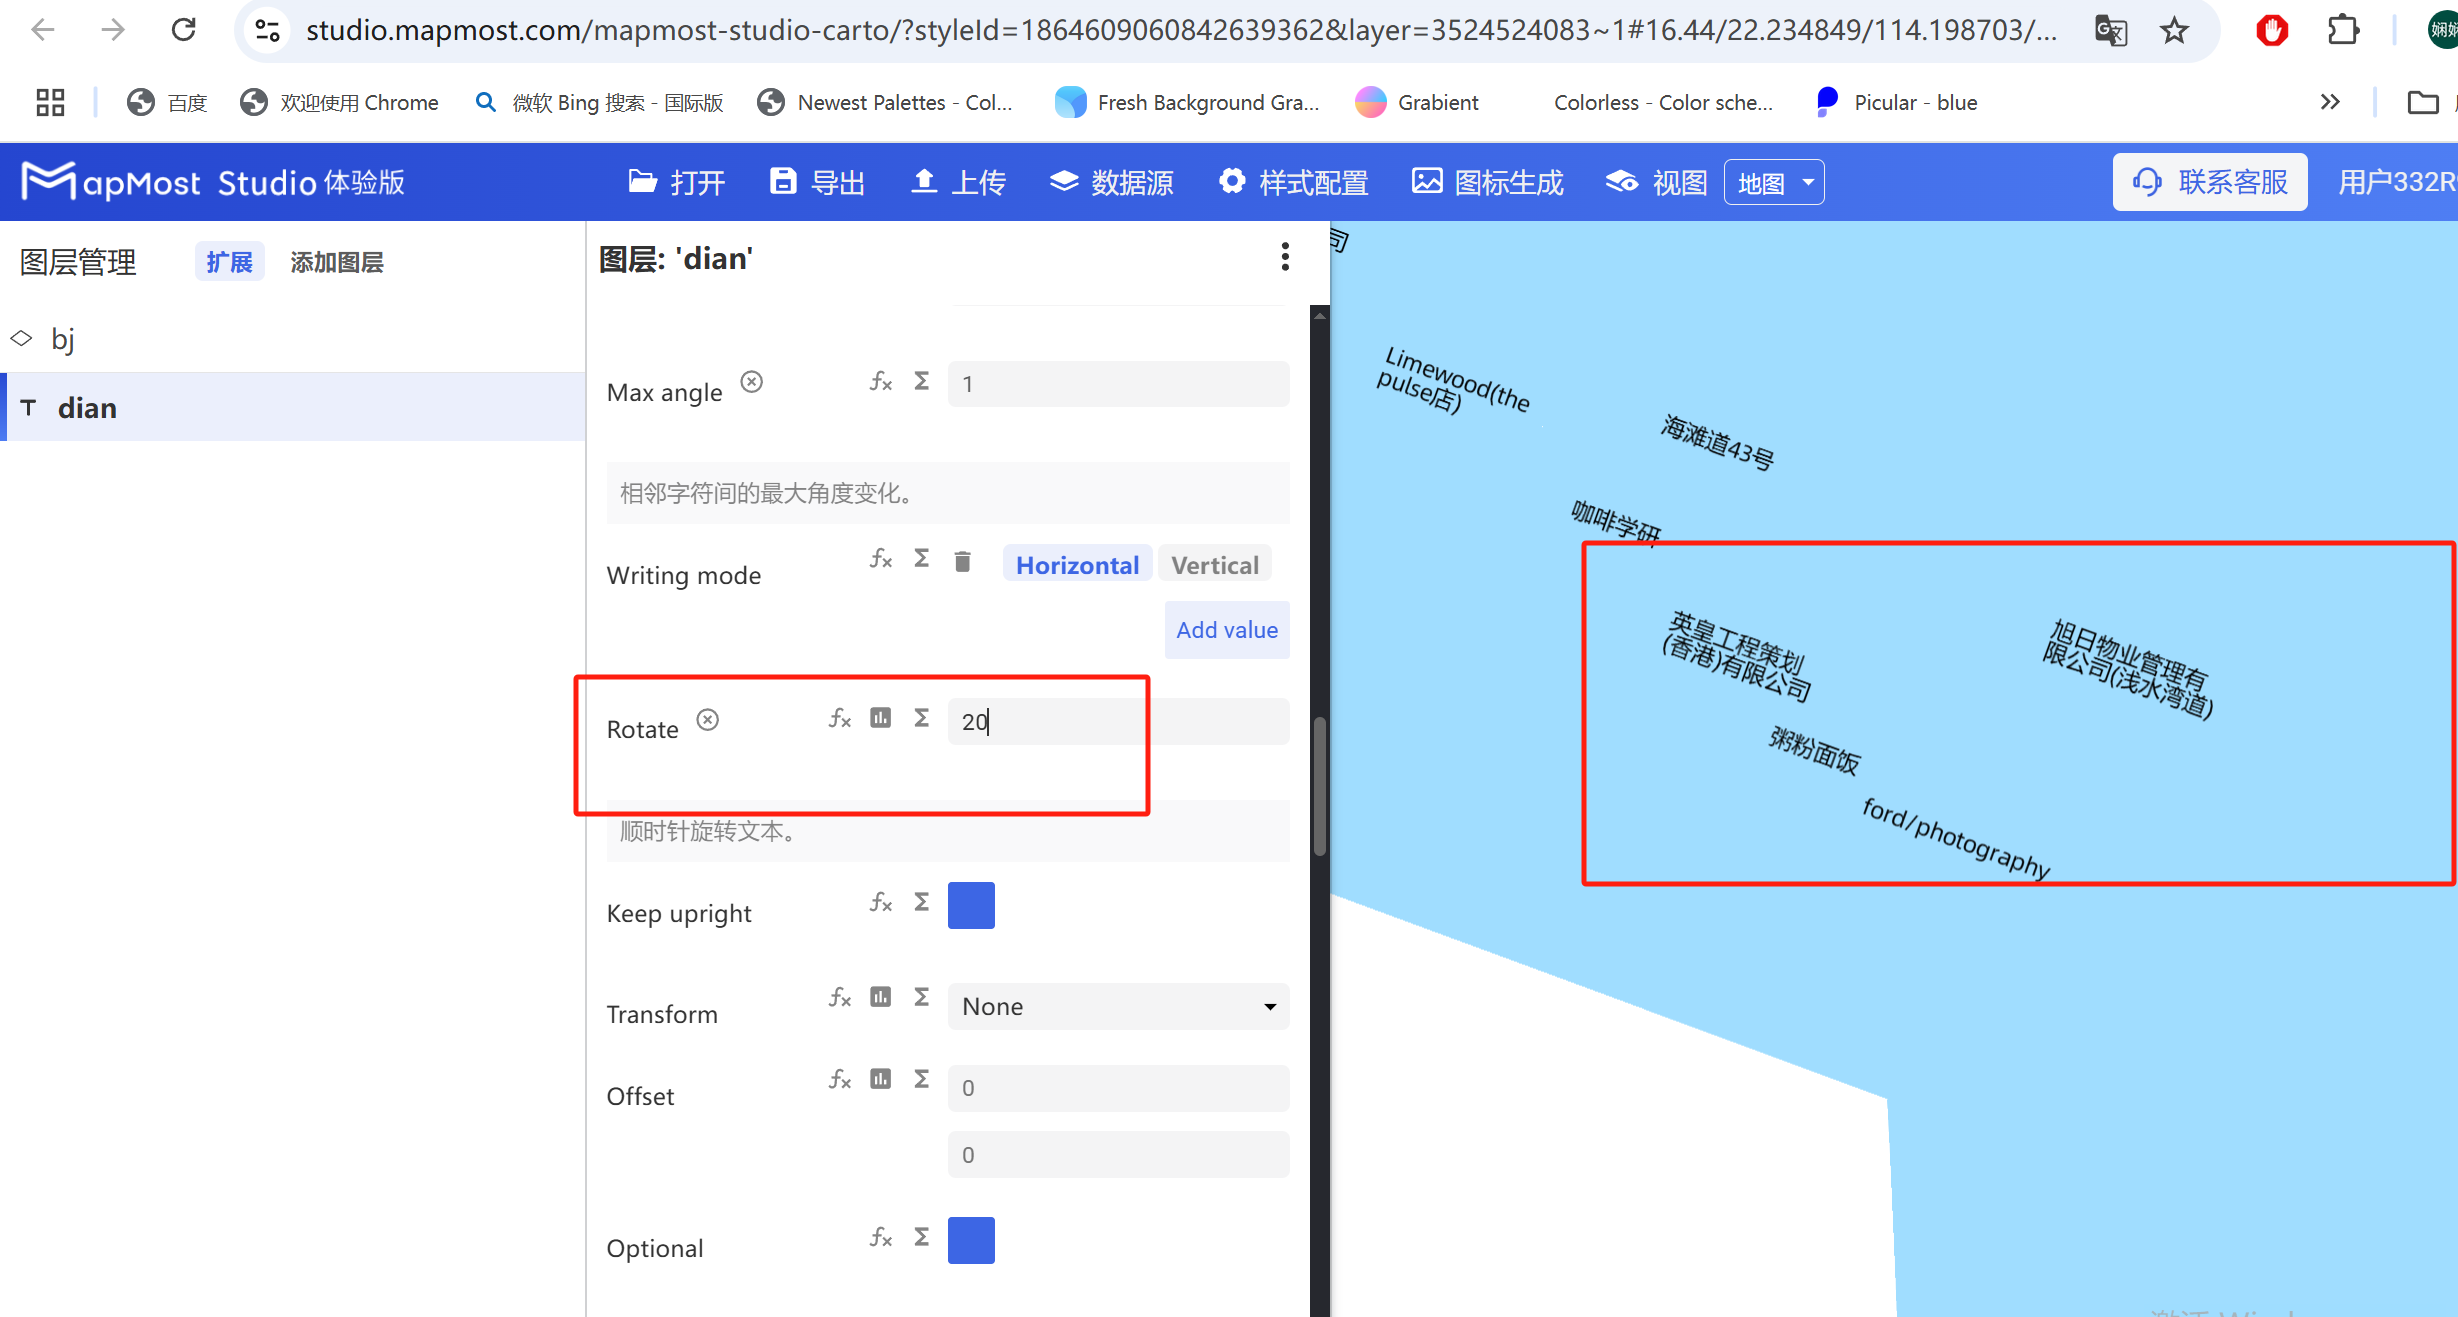
Task: Click the fx icon next to Rotate
Action: coord(839,719)
